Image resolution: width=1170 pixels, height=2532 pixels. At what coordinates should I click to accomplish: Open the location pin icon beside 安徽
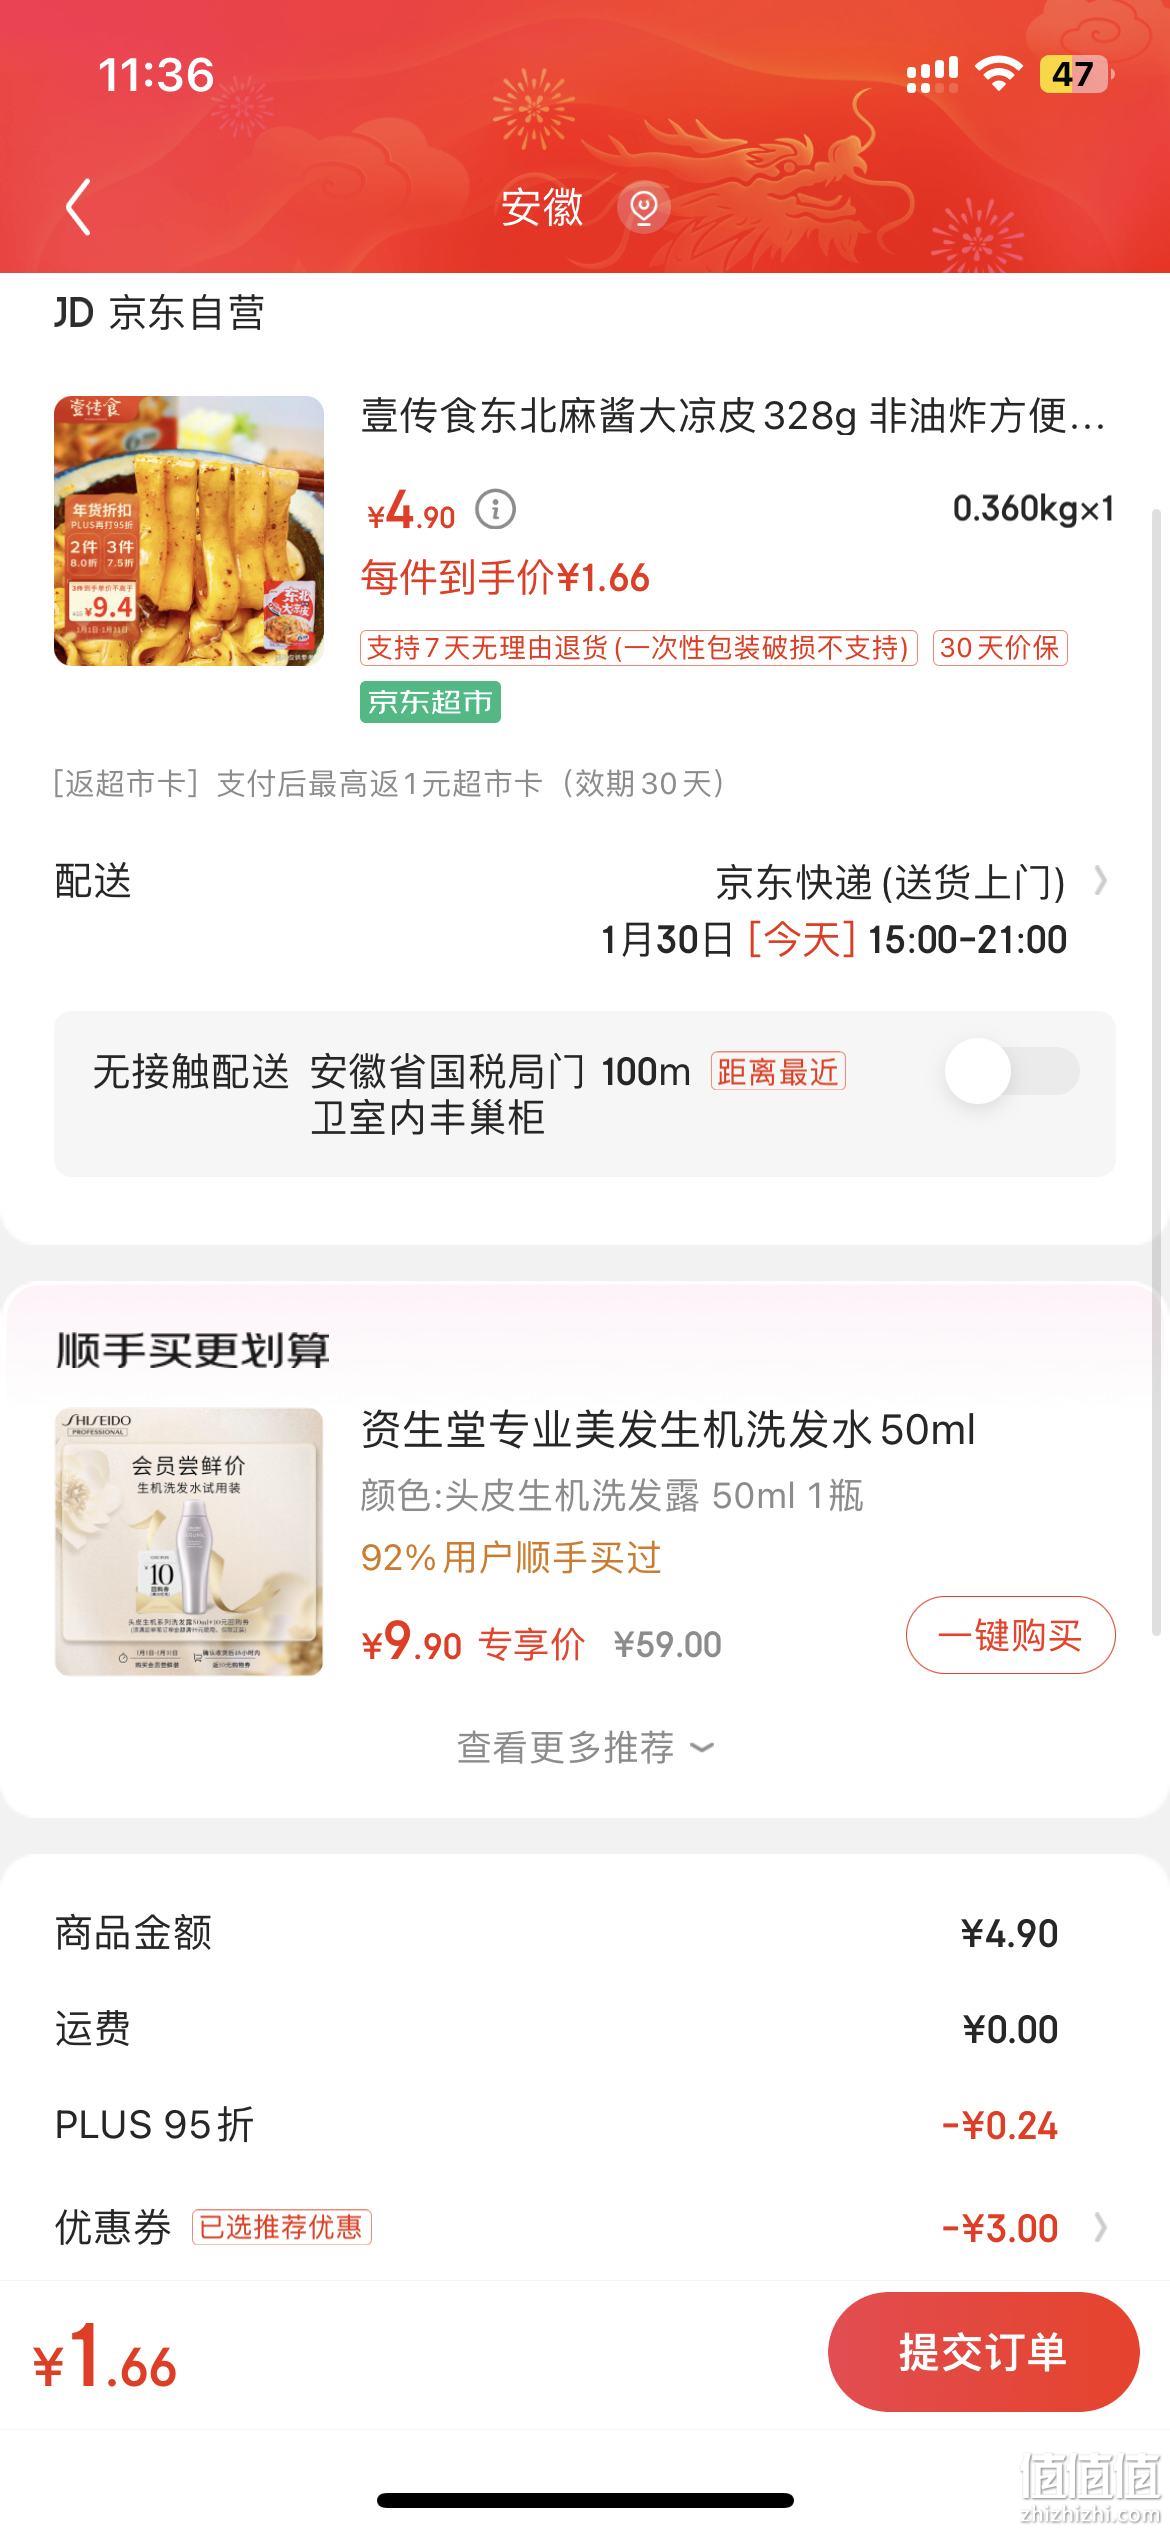643,207
